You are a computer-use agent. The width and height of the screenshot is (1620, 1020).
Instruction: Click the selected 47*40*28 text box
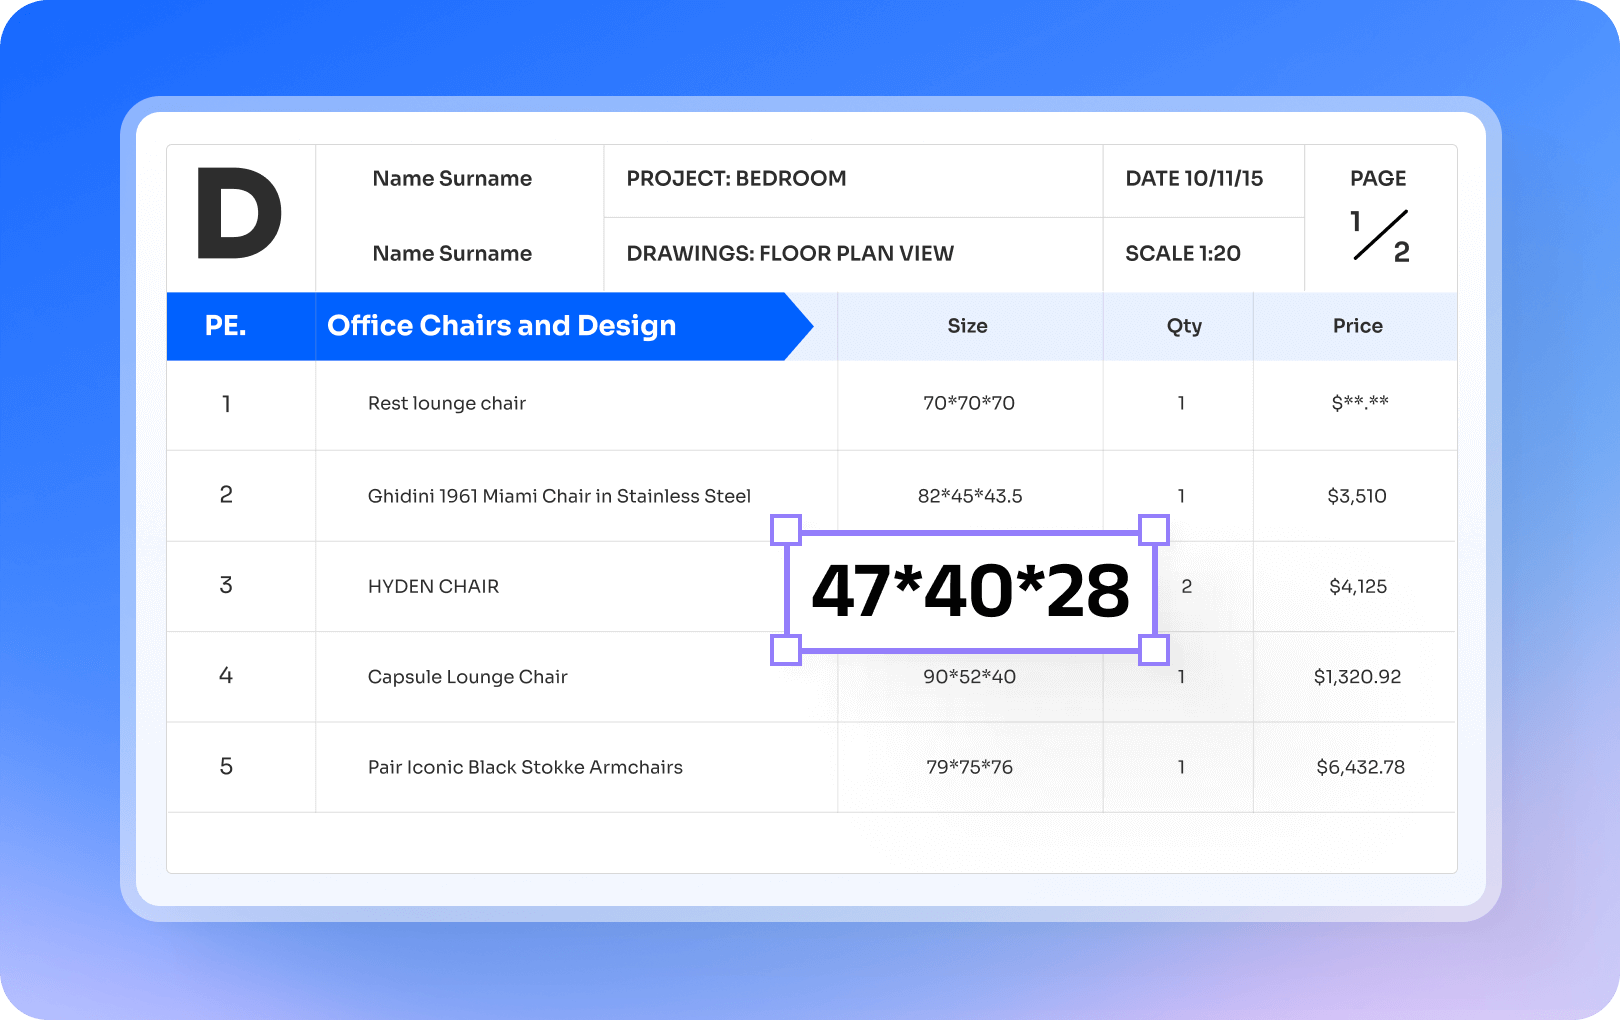pos(970,591)
